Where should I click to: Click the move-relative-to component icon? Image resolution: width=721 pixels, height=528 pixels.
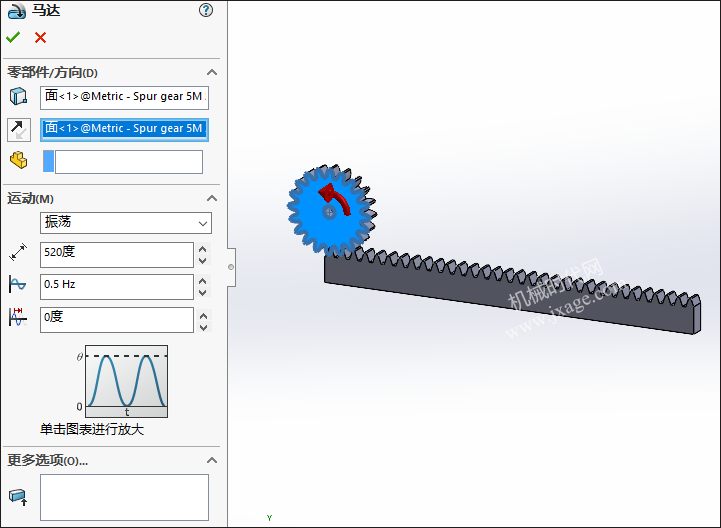(x=18, y=161)
